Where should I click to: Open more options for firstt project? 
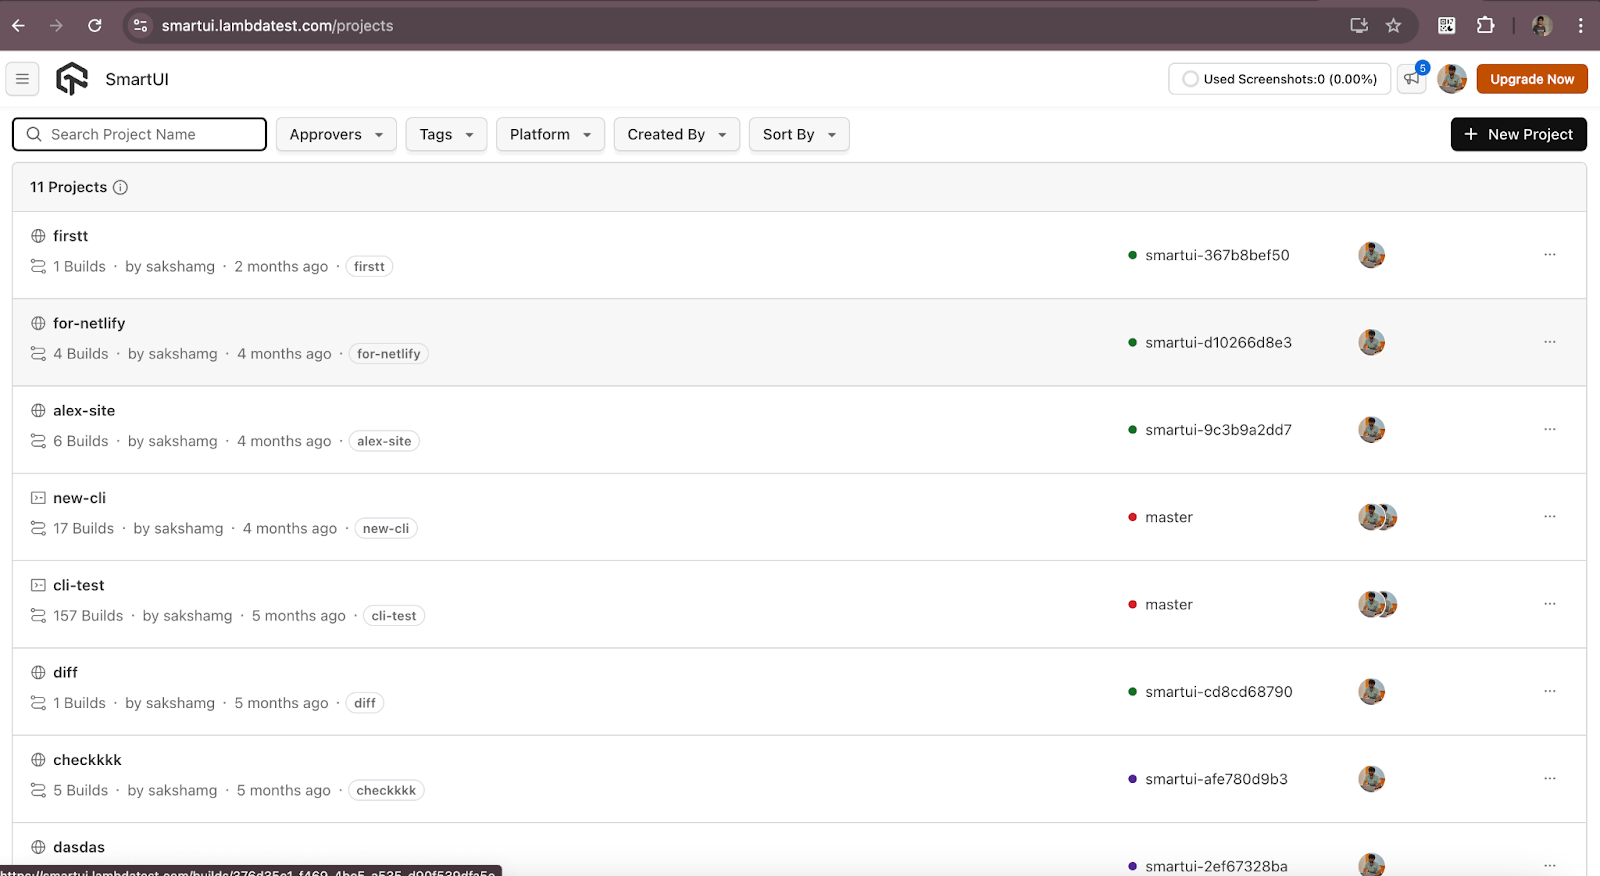tap(1549, 255)
